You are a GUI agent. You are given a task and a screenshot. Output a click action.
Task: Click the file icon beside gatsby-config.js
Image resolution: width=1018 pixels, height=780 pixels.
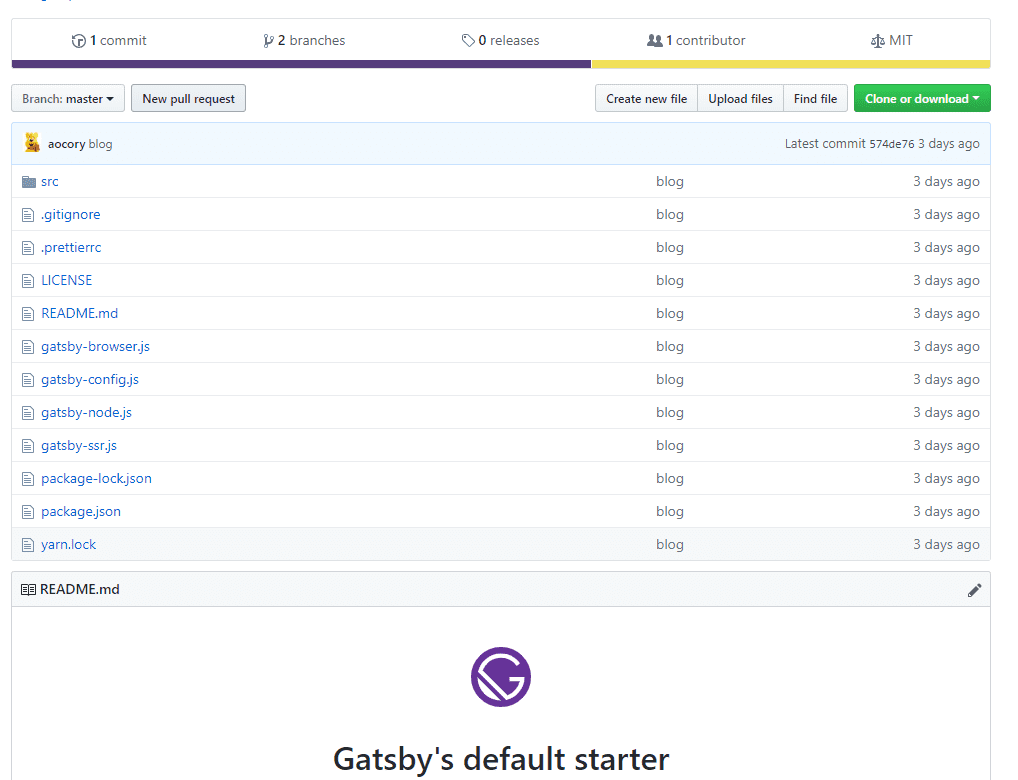coord(28,380)
